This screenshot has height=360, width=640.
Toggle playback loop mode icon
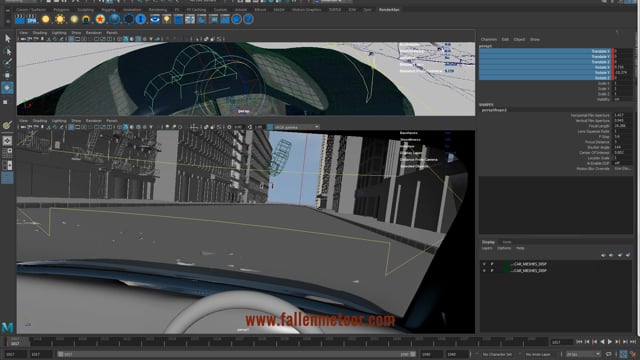coord(609,354)
